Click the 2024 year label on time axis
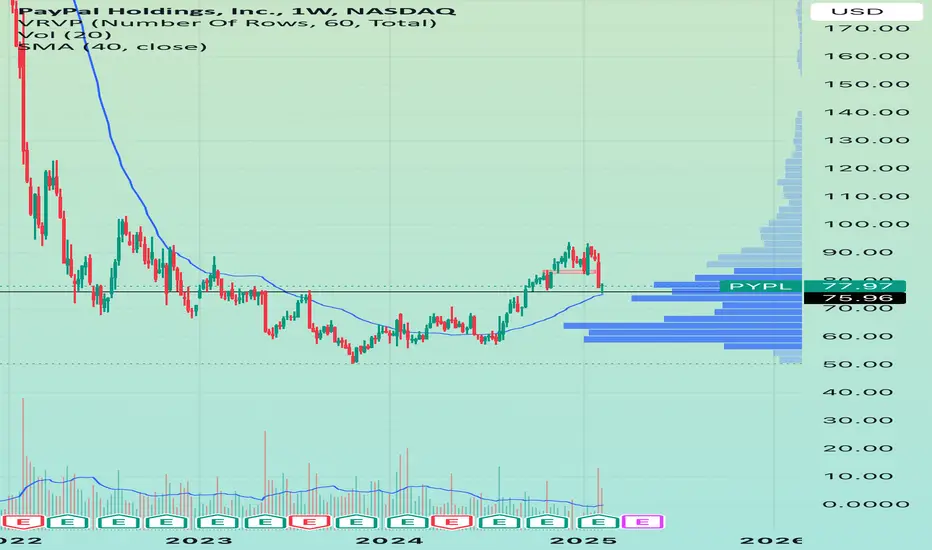Viewport: 932px width, 550px height. (x=389, y=540)
